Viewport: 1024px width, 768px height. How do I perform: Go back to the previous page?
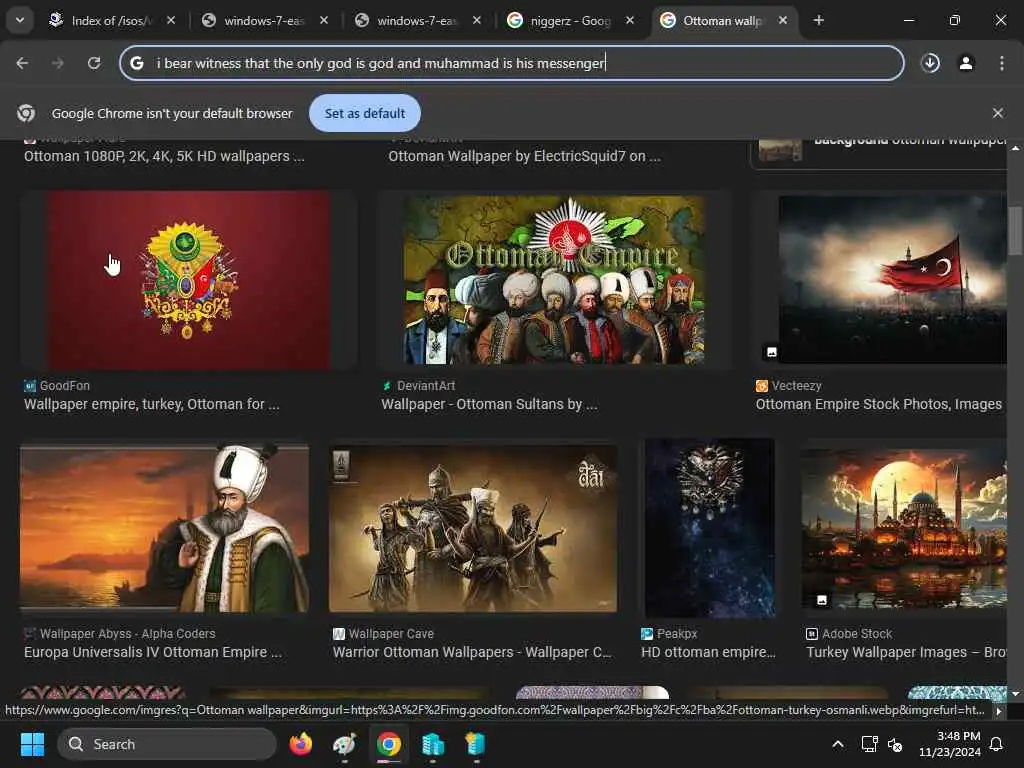click(22, 63)
